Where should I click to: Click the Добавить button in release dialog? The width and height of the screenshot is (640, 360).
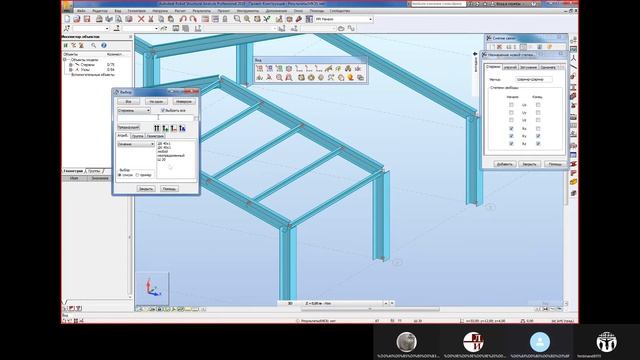pos(504,164)
